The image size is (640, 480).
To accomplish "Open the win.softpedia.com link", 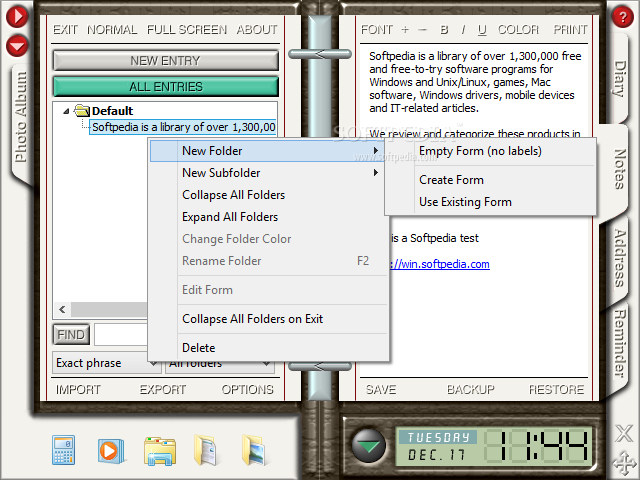I will pos(440,264).
